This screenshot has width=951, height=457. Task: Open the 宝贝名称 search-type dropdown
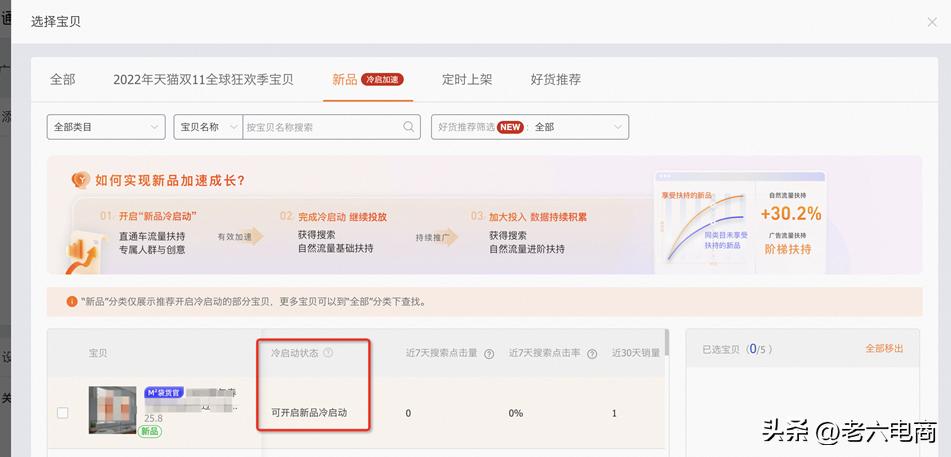(208, 127)
